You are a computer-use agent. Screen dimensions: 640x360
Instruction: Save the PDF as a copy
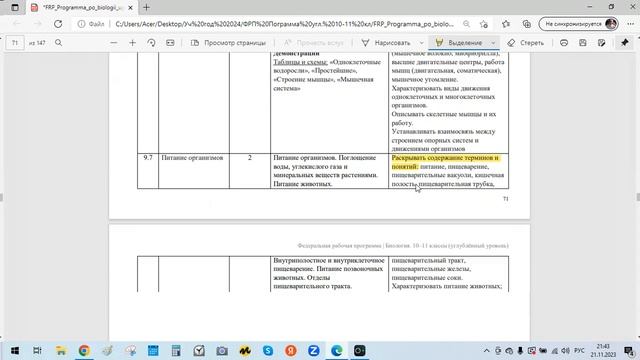pos(601,43)
